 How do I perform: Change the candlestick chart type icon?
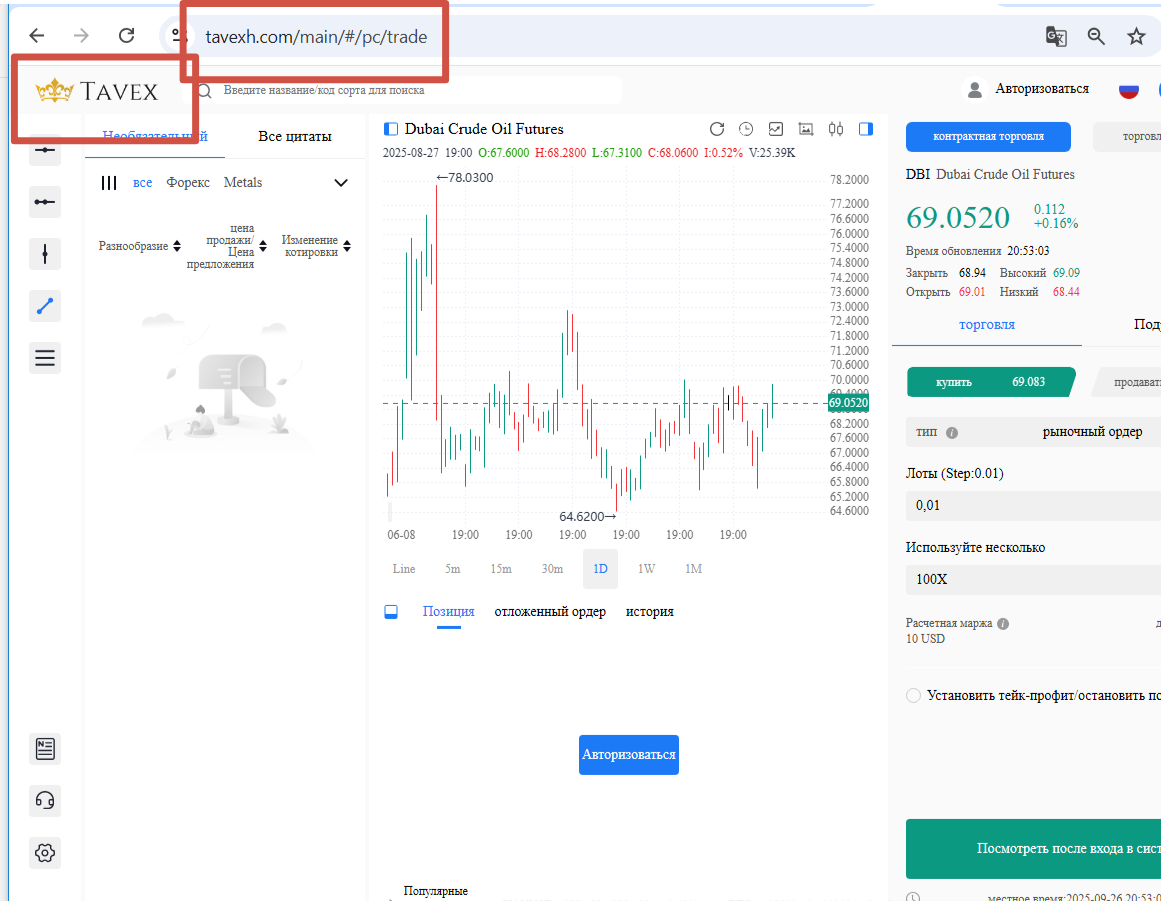(x=836, y=129)
